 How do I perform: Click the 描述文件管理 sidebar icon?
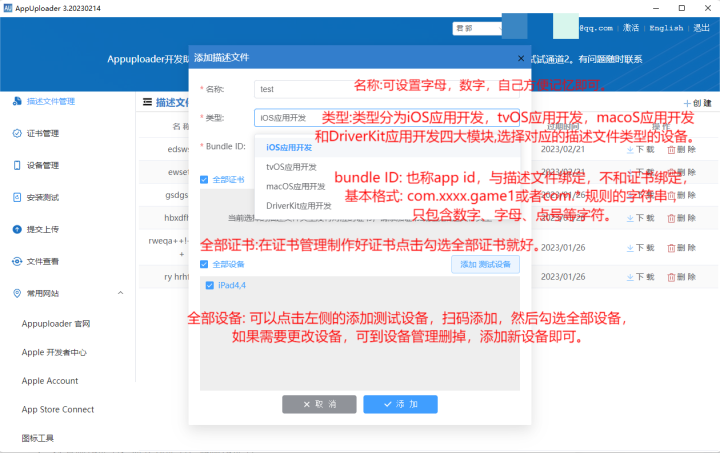tap(17, 101)
